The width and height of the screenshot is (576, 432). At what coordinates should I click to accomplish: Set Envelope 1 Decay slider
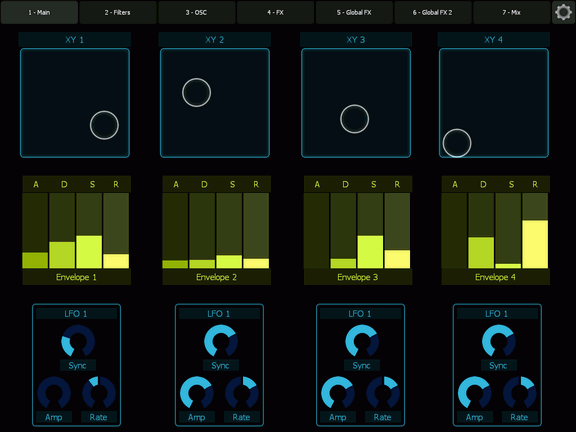point(62,231)
